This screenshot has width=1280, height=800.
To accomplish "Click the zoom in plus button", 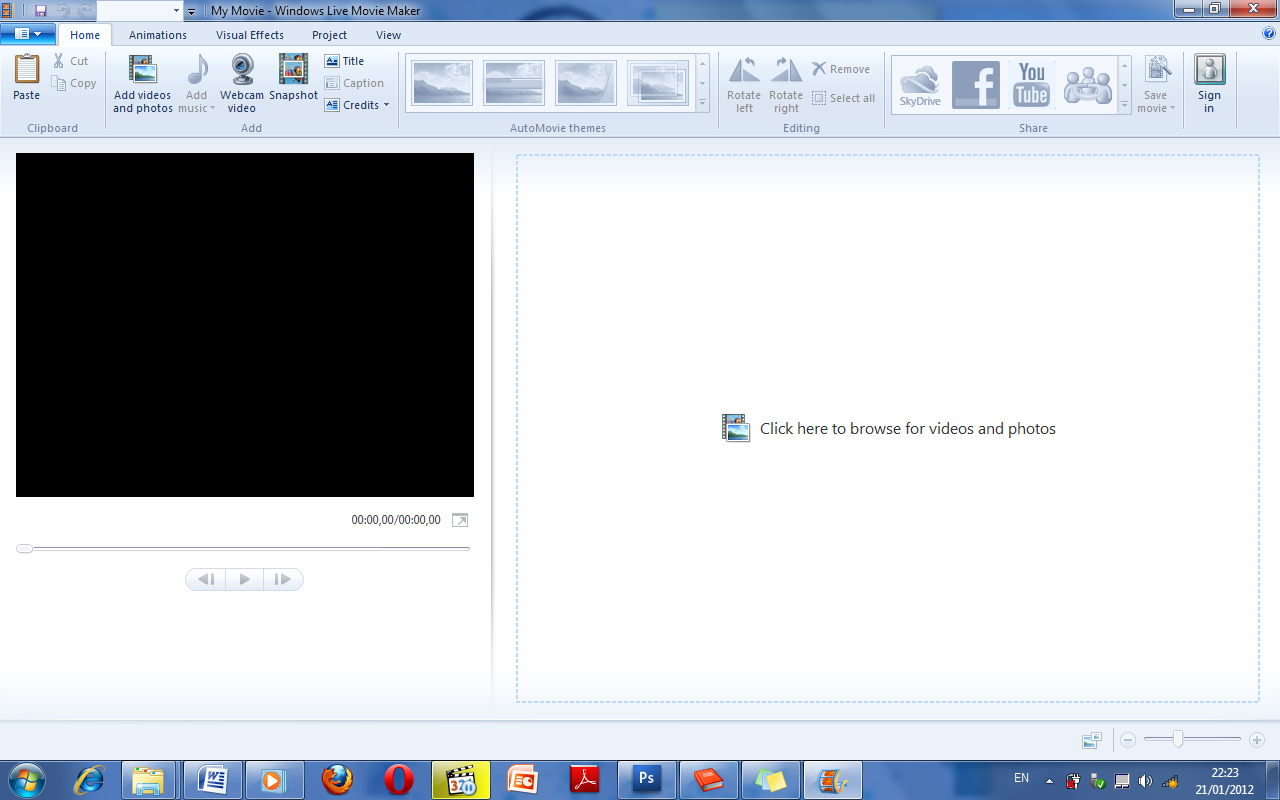I will [x=1257, y=740].
